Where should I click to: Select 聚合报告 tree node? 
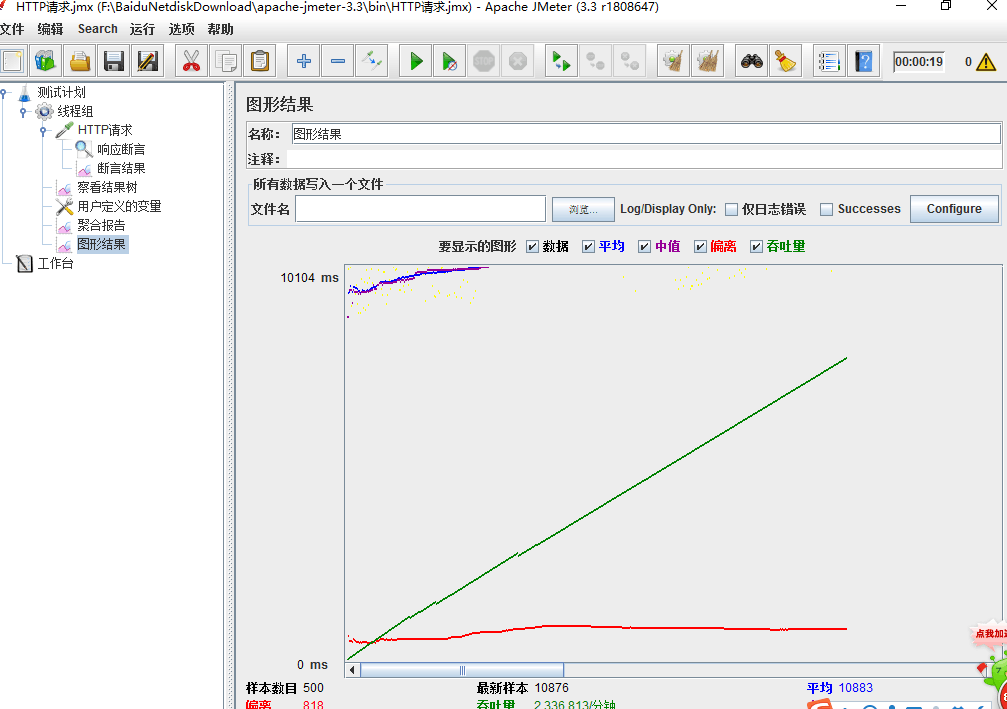tap(101, 225)
